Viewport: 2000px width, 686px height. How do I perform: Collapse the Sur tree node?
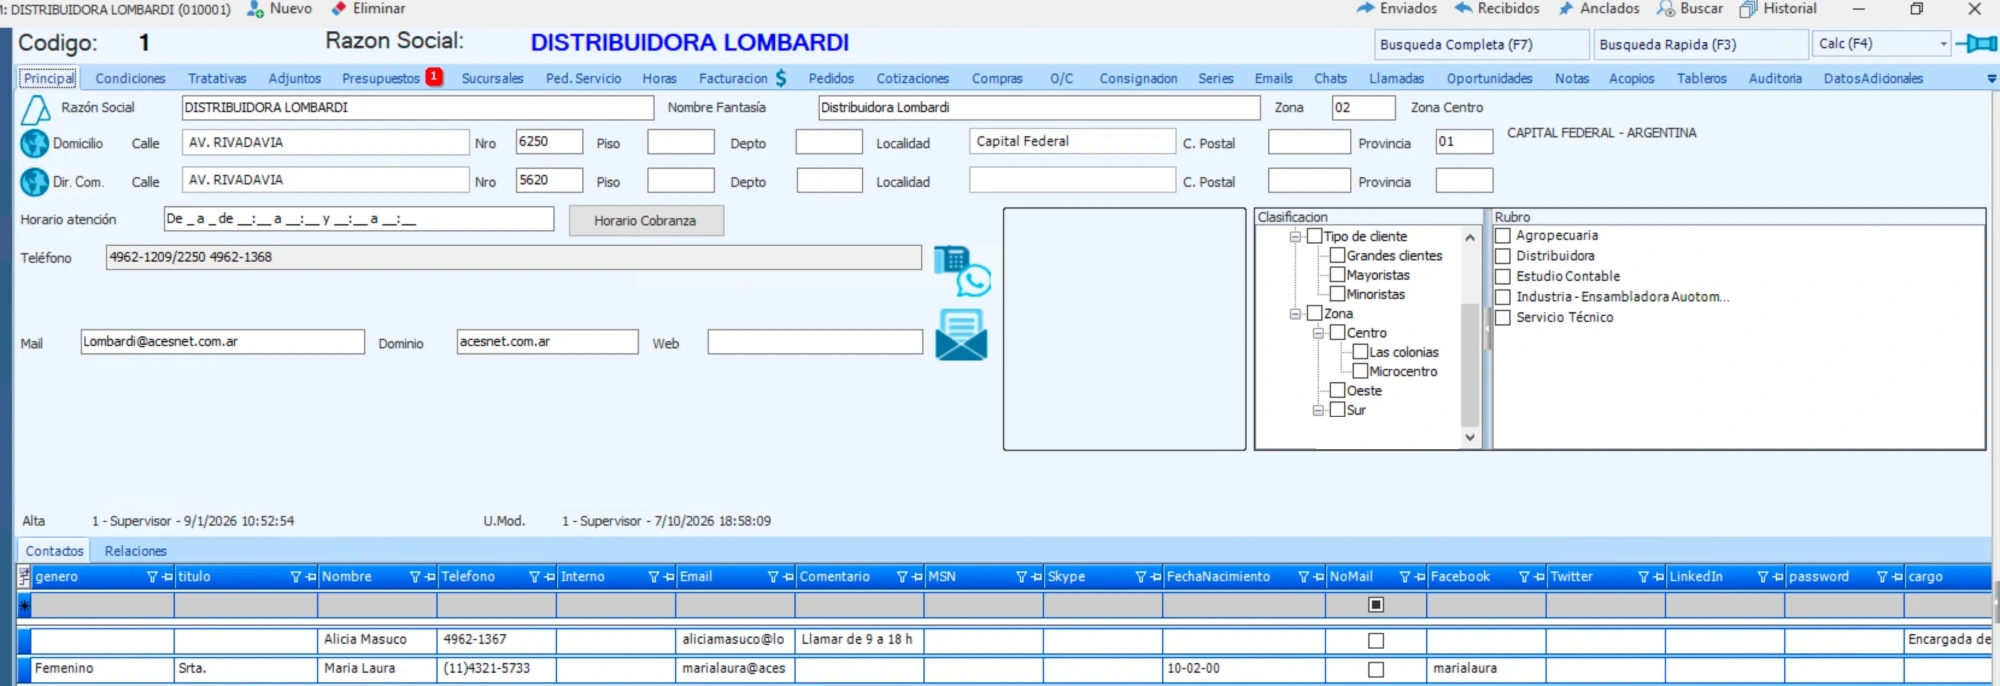click(1318, 410)
